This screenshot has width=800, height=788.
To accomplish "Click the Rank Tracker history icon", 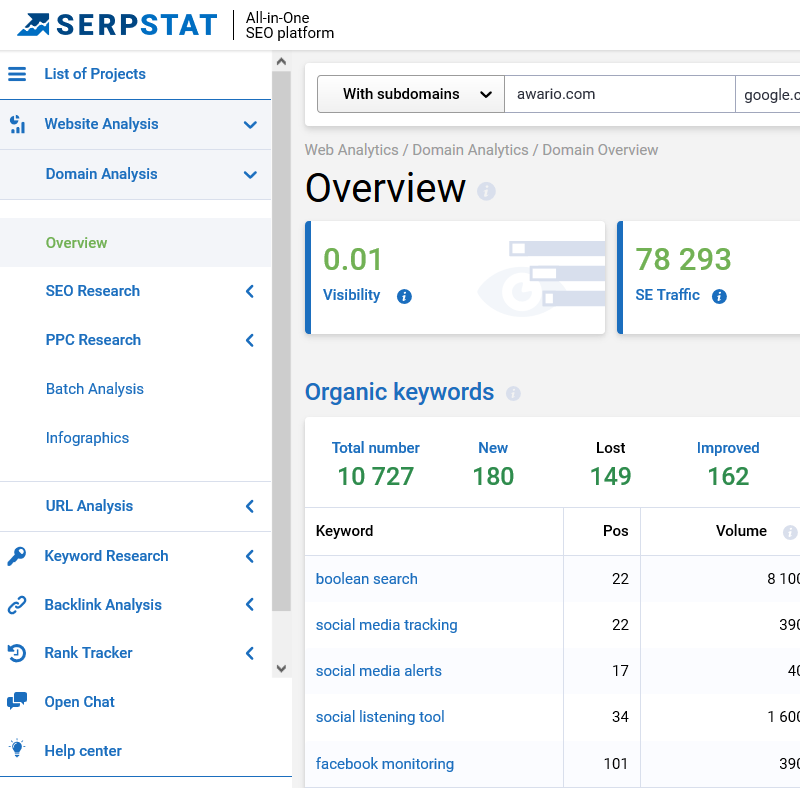I will click(x=17, y=653).
